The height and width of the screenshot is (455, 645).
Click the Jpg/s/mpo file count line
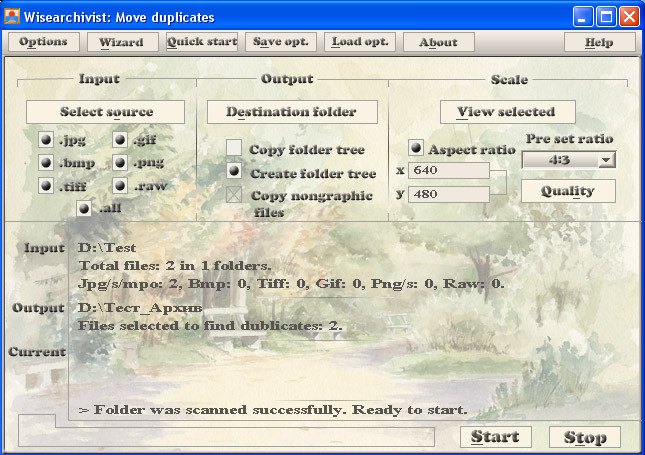[291, 284]
